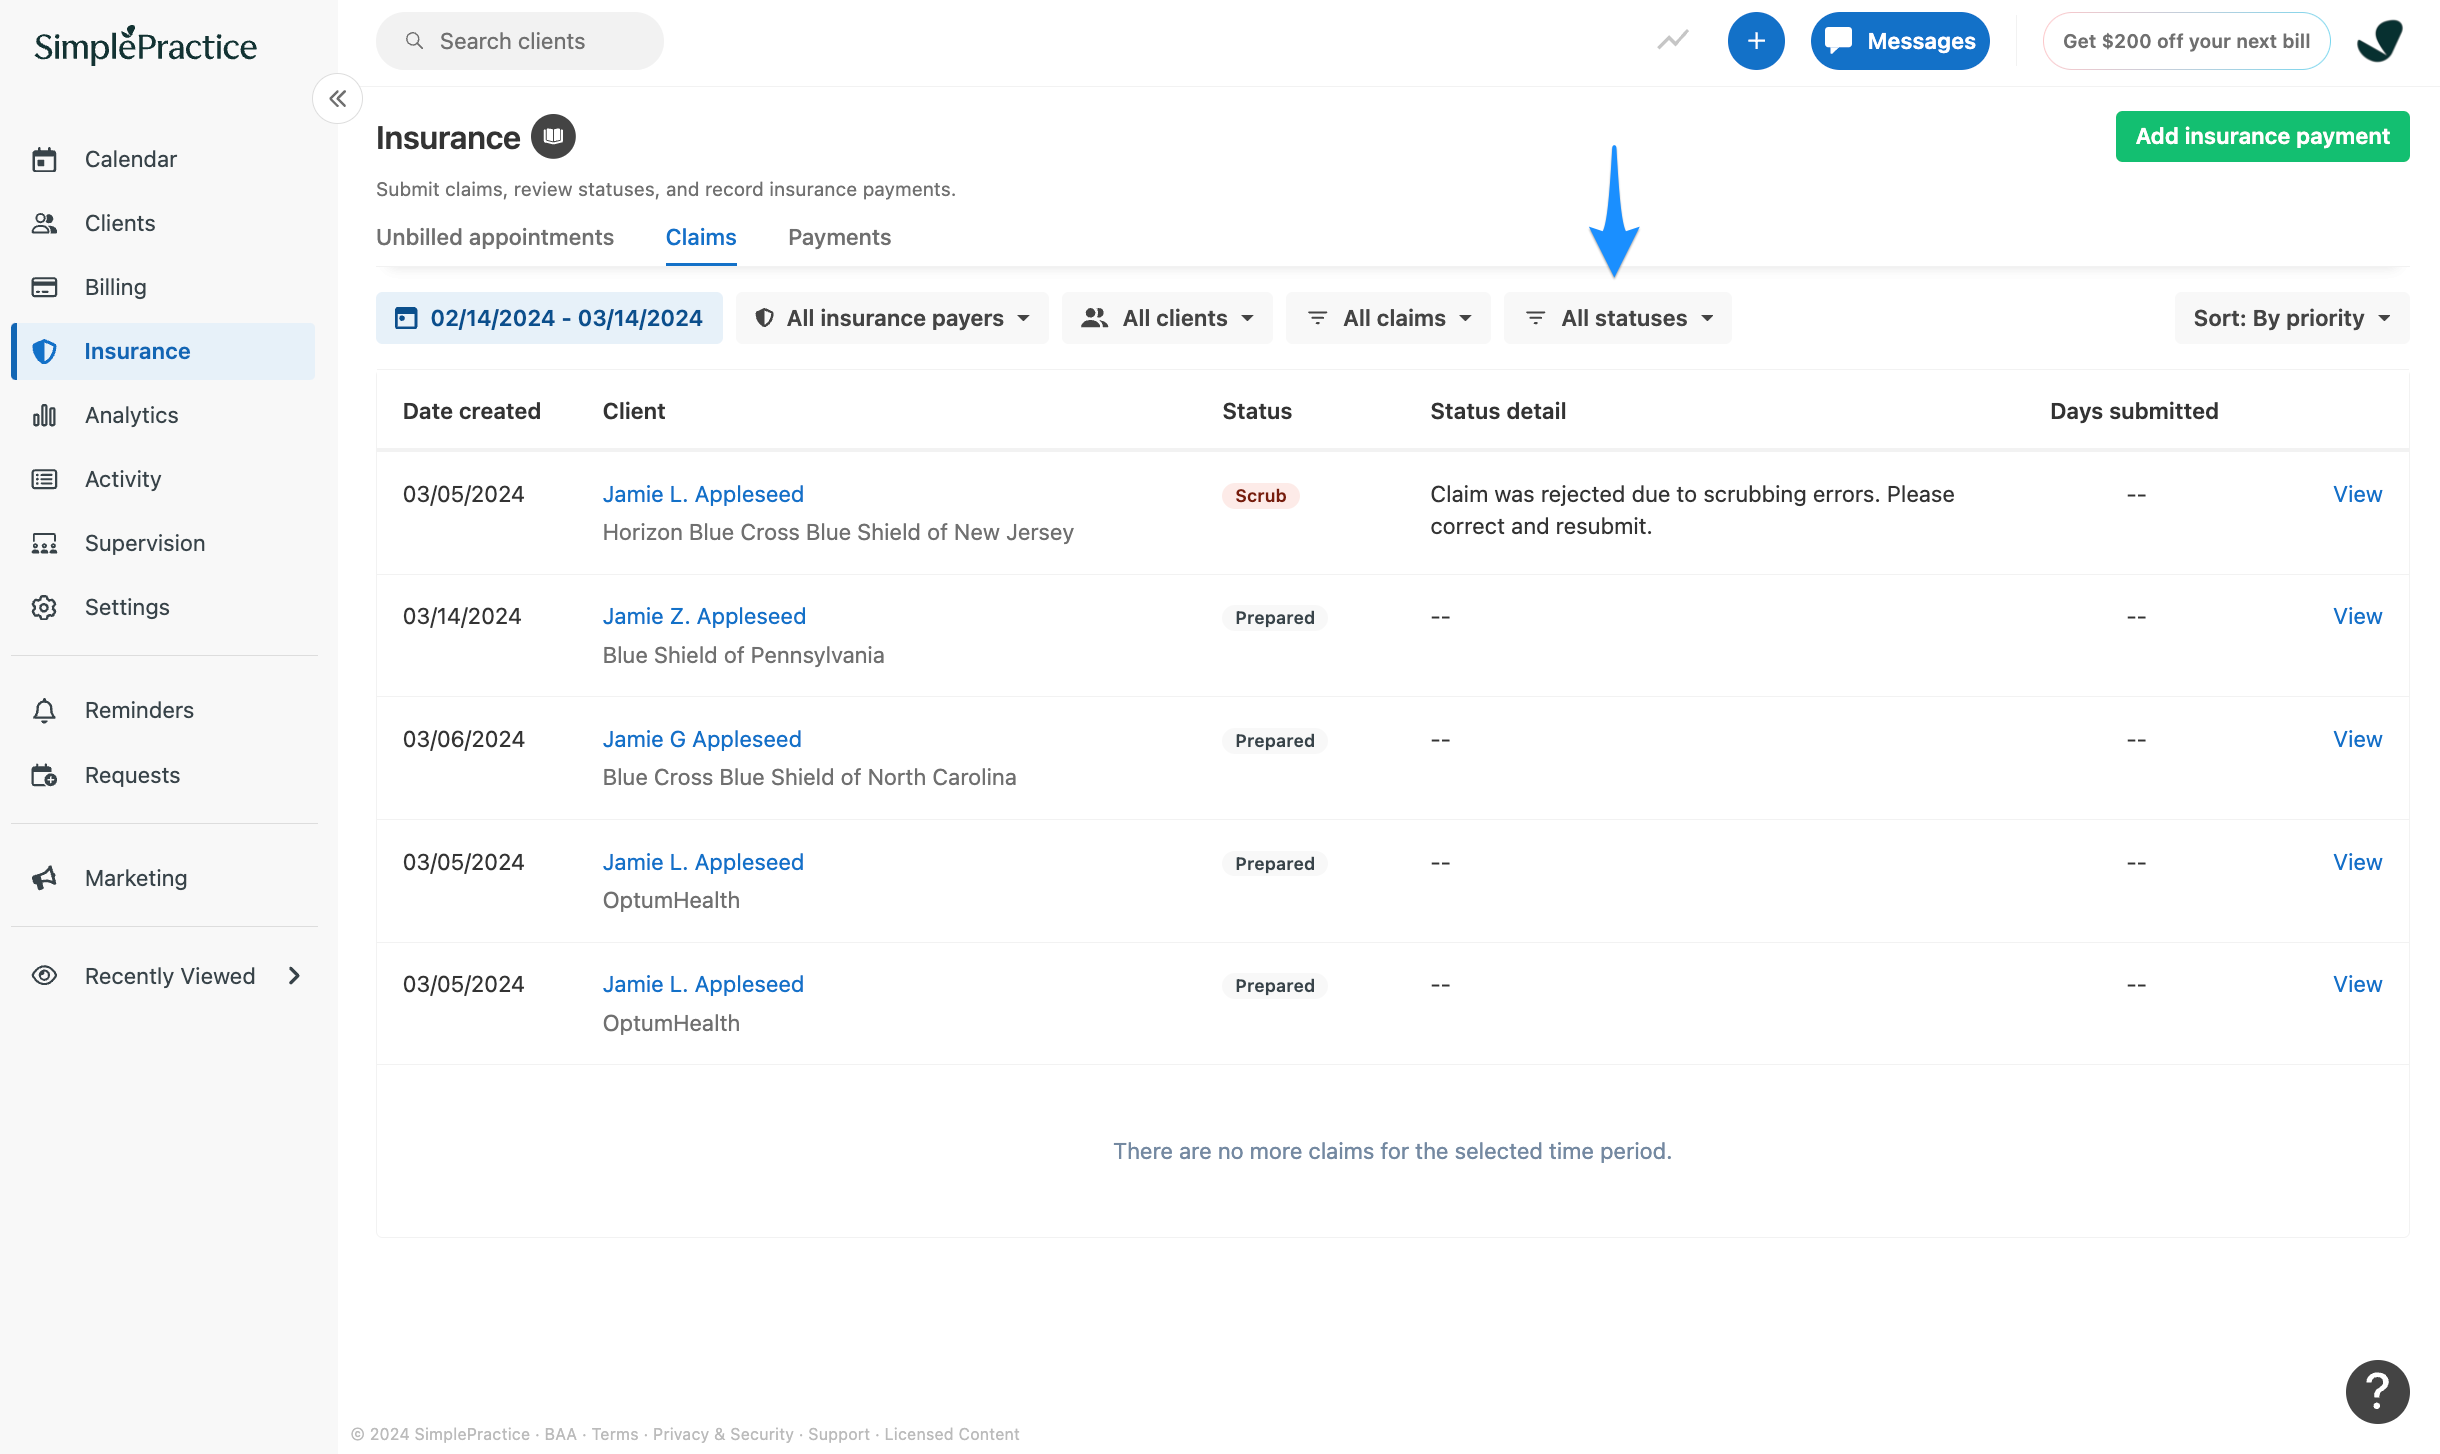
Task: Switch to the Unbilled appointments tab
Action: click(495, 237)
